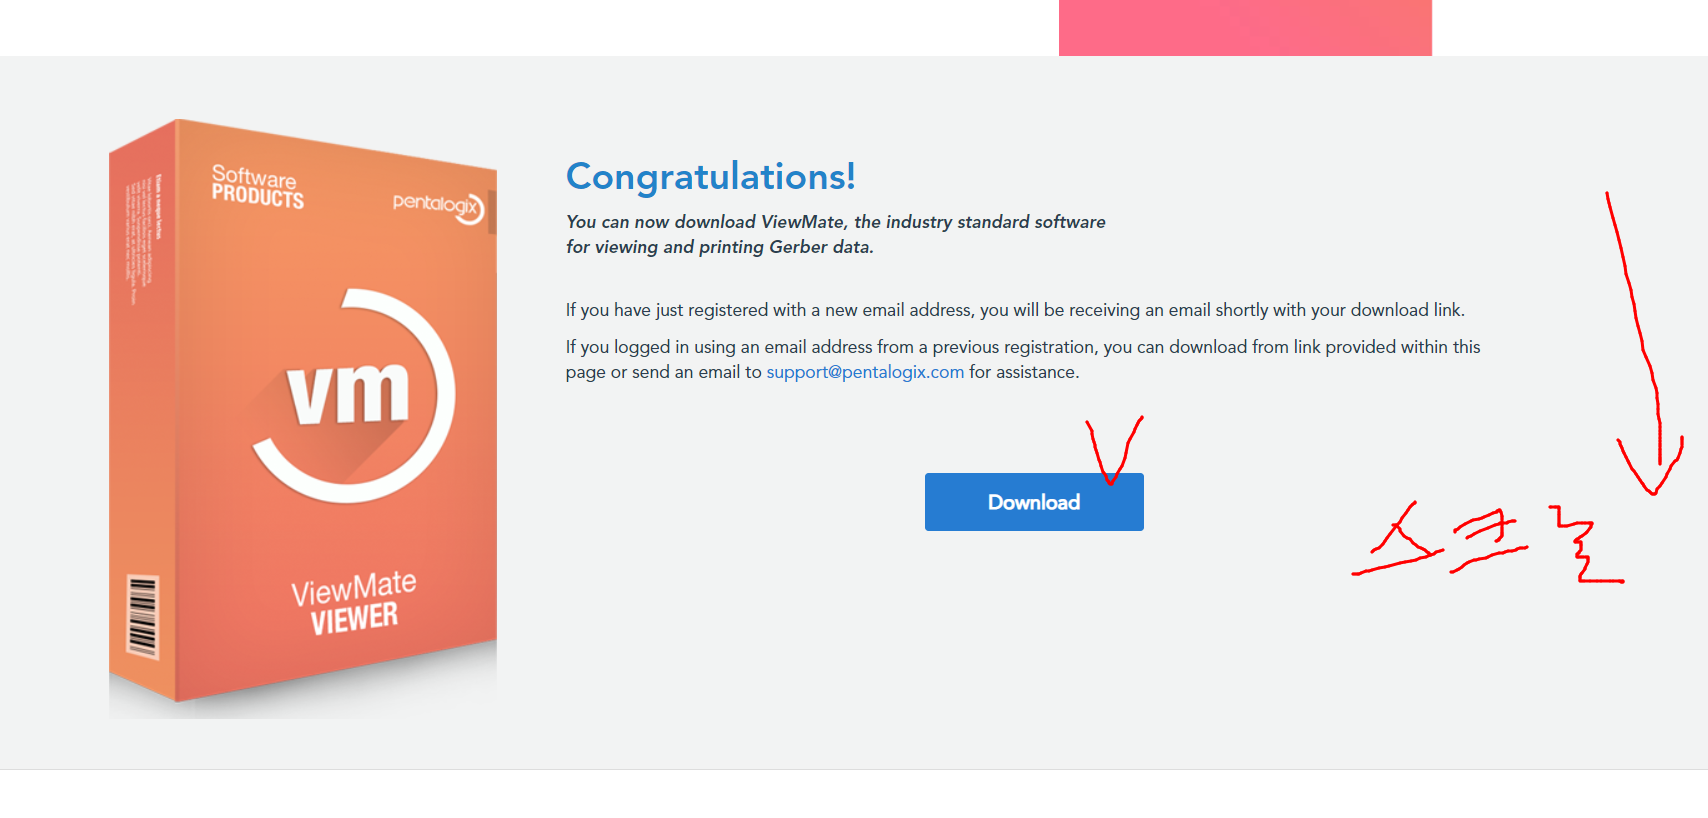Click the Congratulations! heading
This screenshot has width=1708, height=818.
coord(711,176)
